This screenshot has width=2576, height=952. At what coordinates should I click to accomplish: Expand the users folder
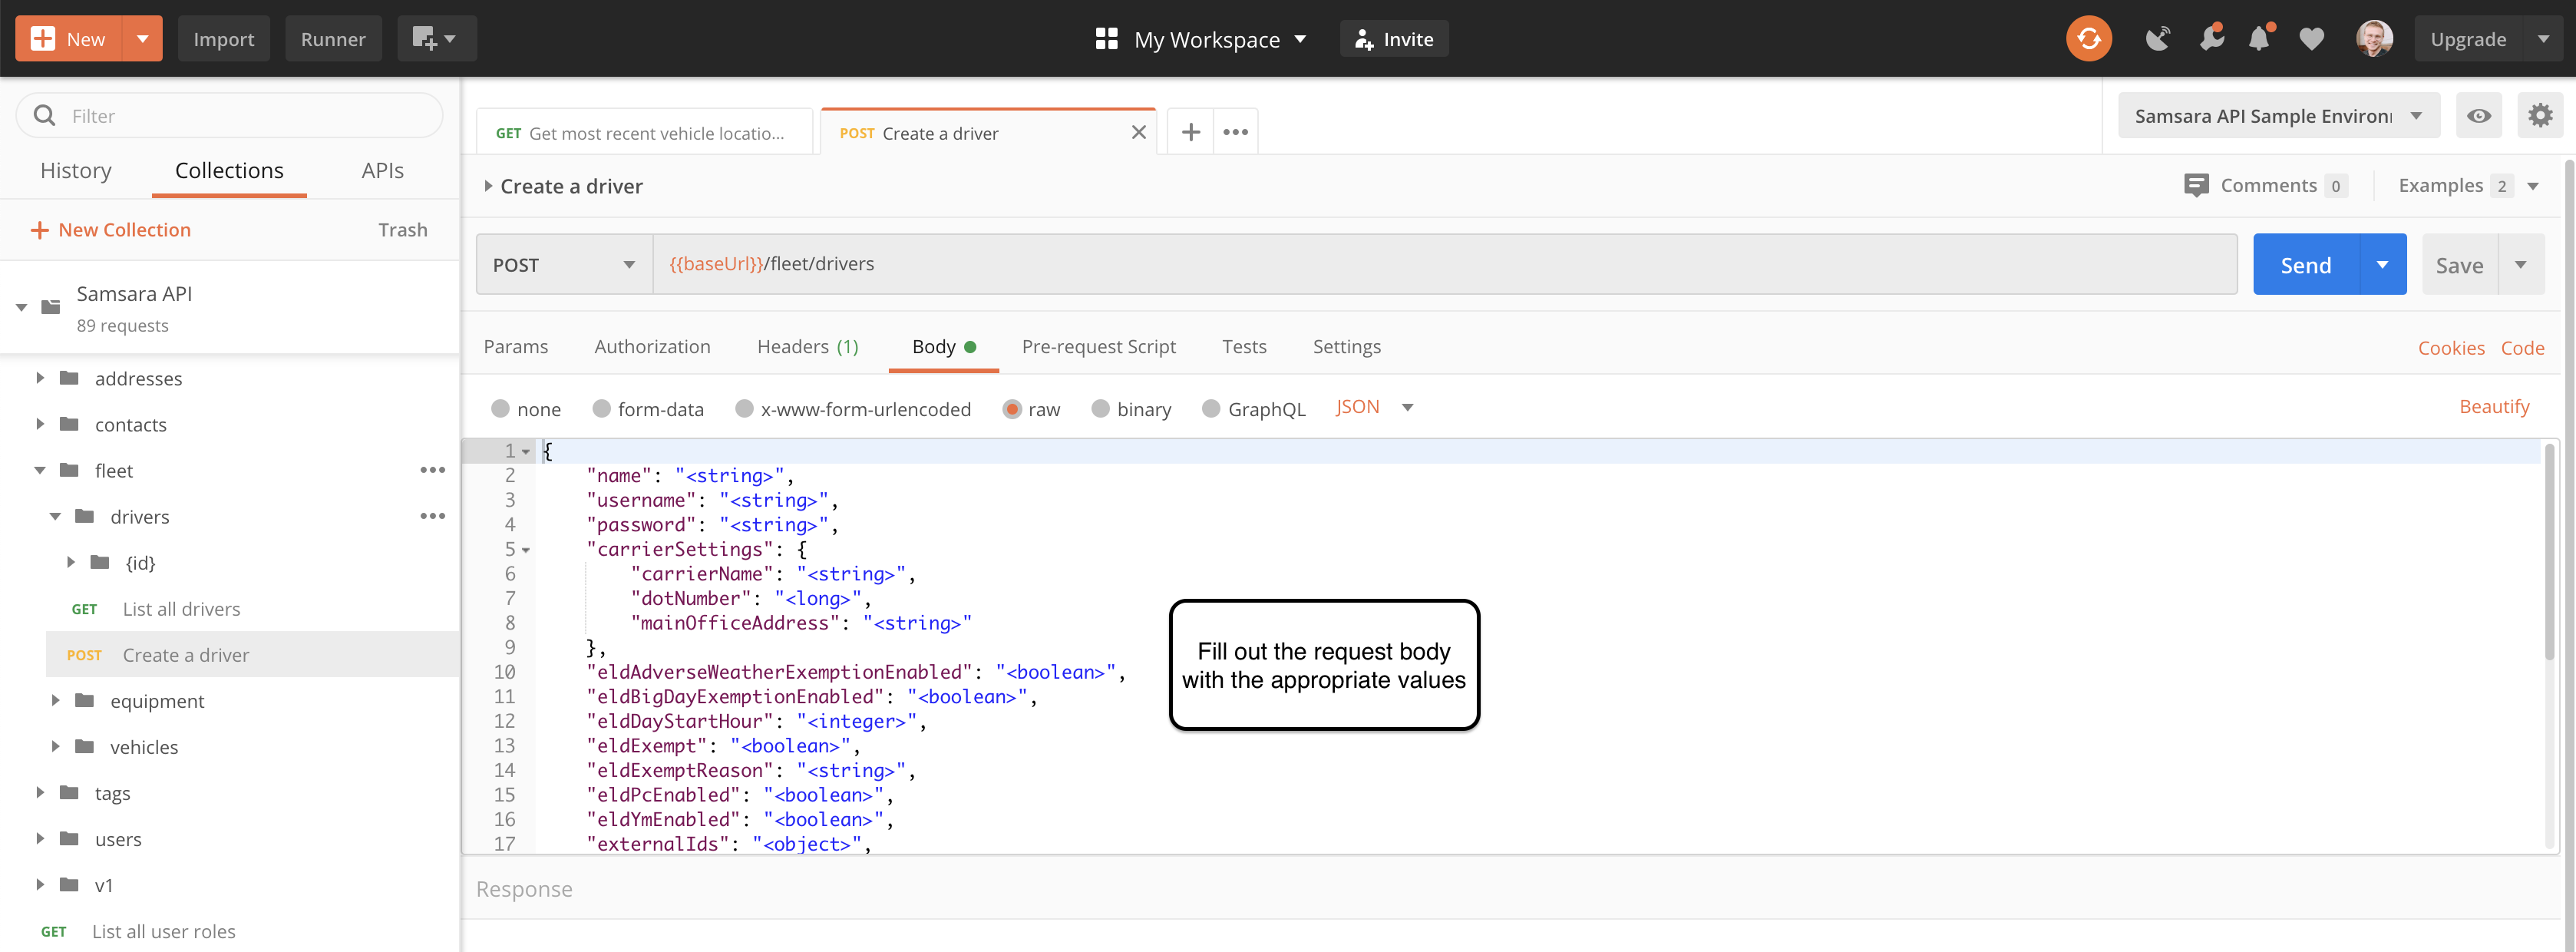tap(40, 838)
